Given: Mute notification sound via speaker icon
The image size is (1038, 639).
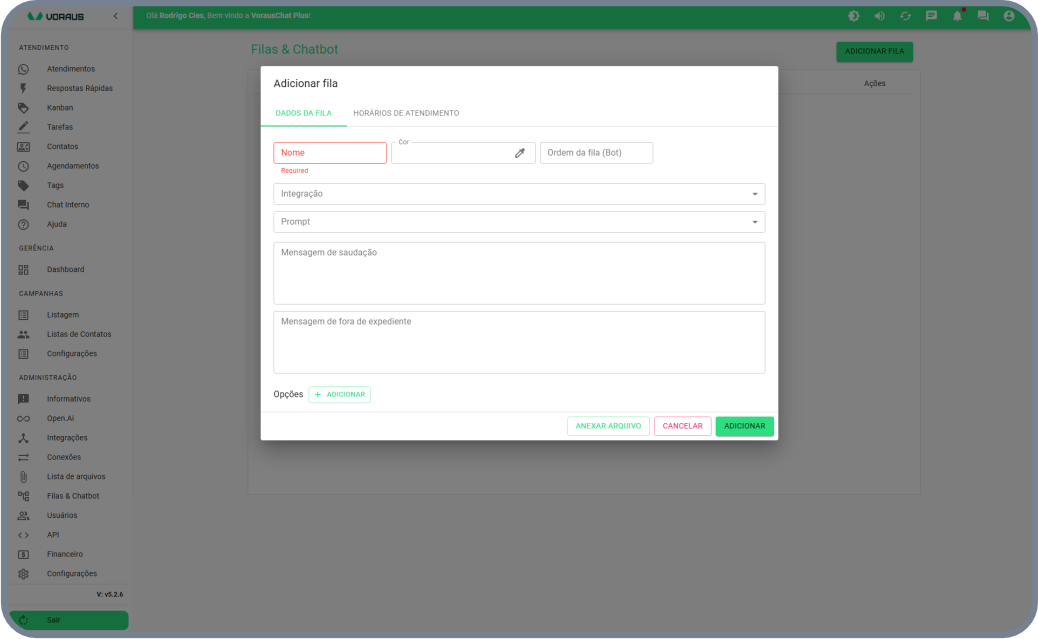Looking at the screenshot, I should (879, 16).
